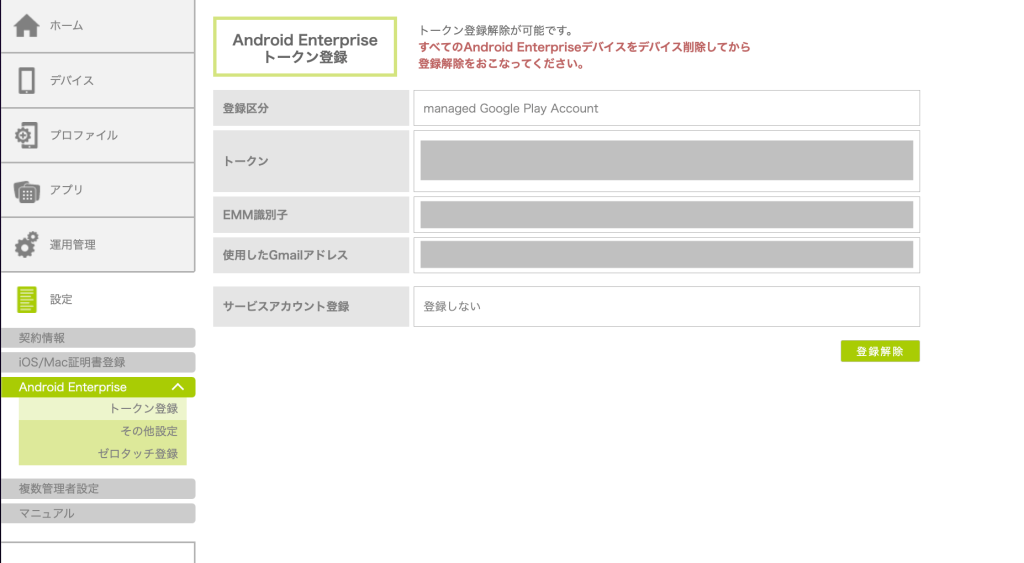Click the masked EMM識別子 value field

(666, 215)
